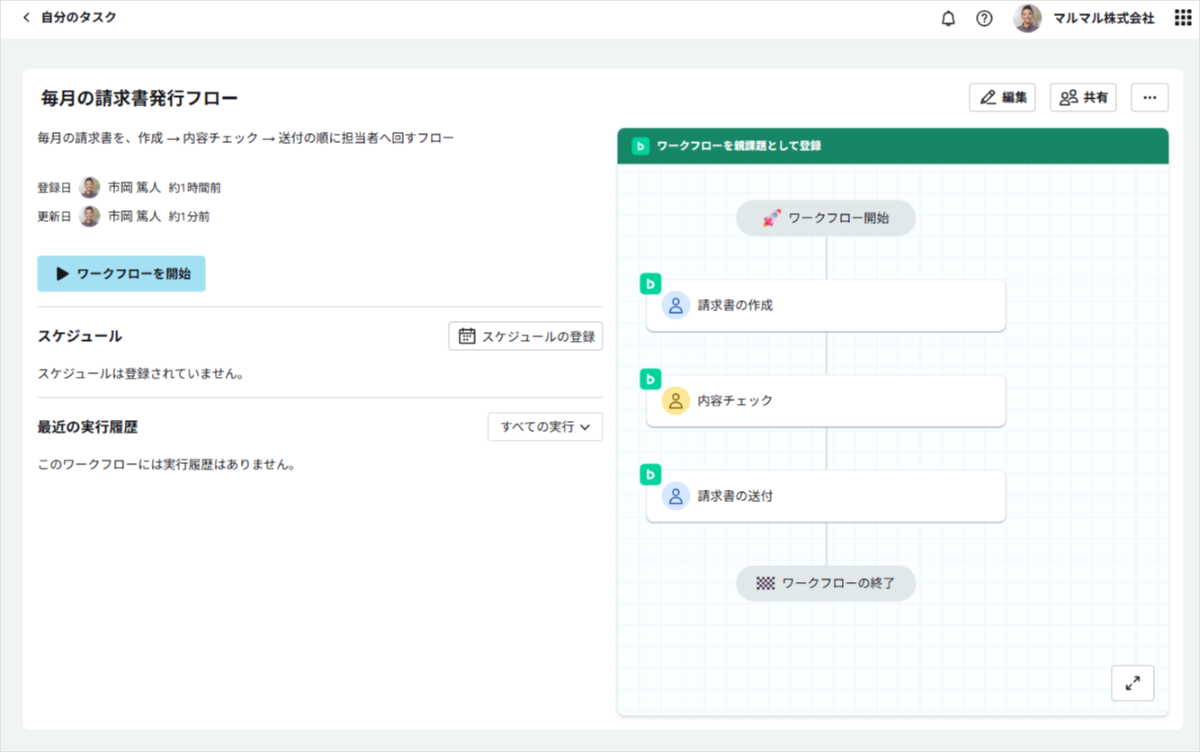The height and width of the screenshot is (753, 1200).
Task: Click ワークフローを開始 button
Action: [121, 273]
